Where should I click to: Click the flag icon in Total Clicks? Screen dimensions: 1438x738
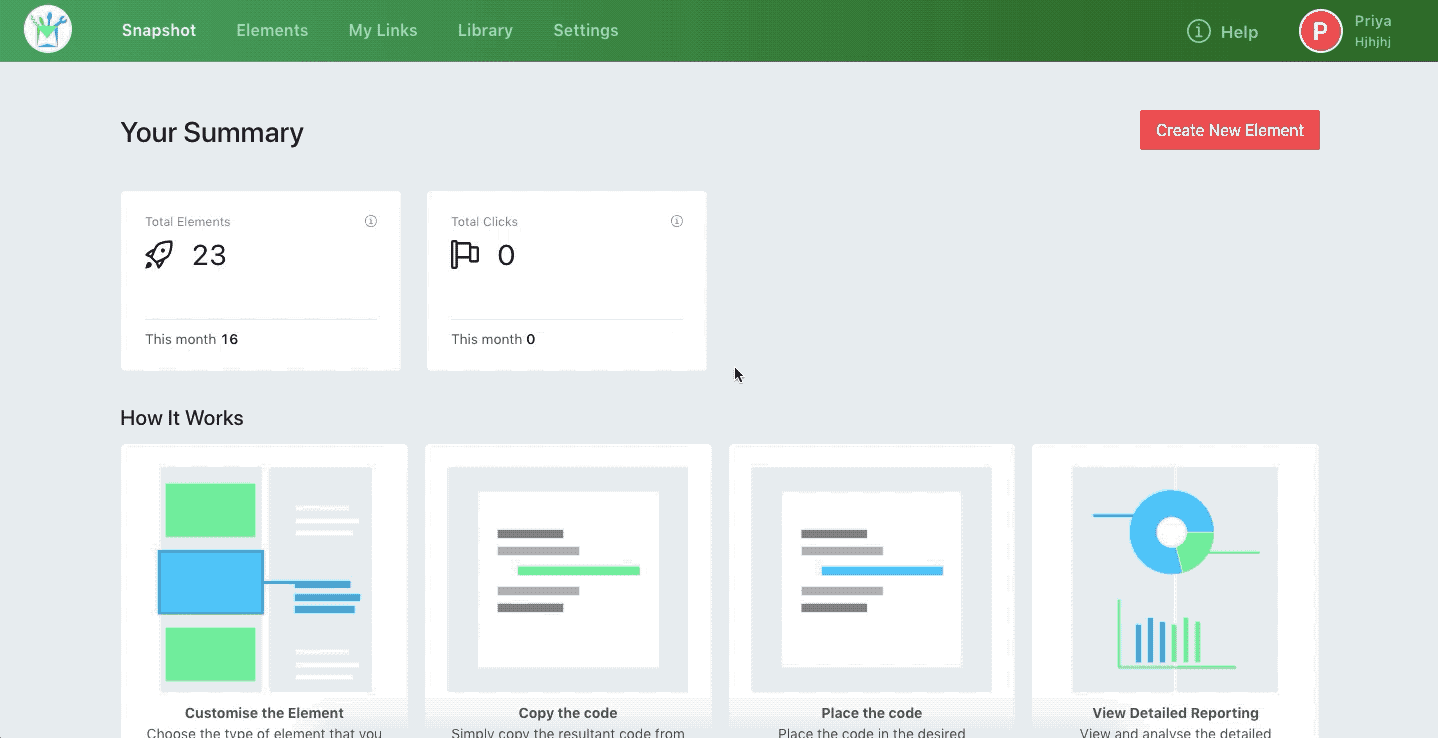point(465,255)
